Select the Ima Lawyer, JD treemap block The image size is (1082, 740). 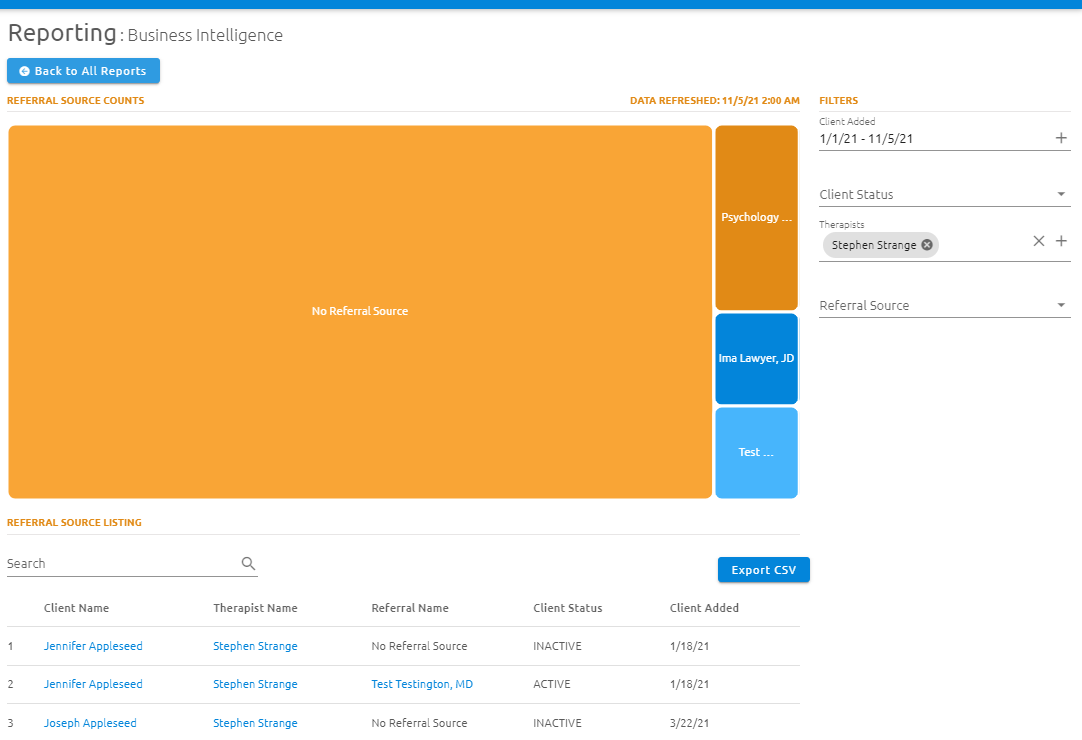(x=756, y=359)
